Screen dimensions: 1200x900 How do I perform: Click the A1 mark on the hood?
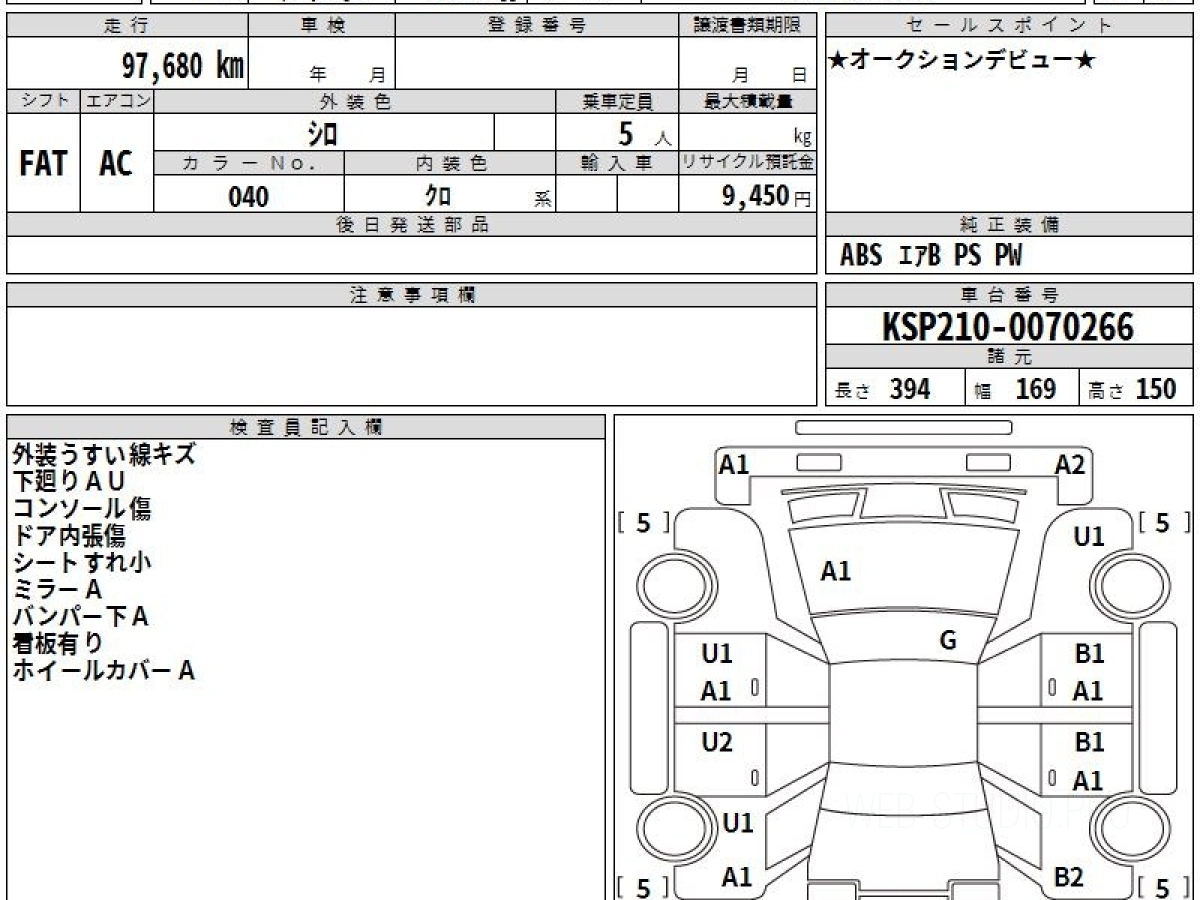835,571
